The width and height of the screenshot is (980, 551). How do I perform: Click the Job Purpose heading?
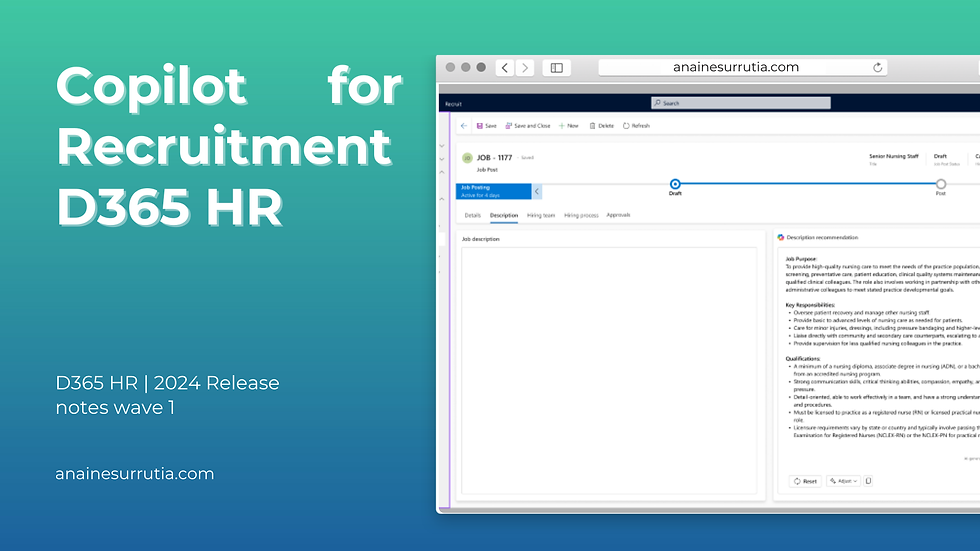point(801,259)
